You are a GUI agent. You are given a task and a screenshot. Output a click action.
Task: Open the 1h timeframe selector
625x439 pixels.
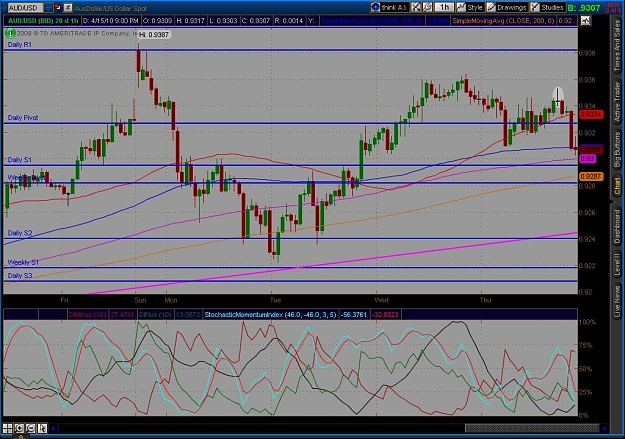tap(444, 7)
